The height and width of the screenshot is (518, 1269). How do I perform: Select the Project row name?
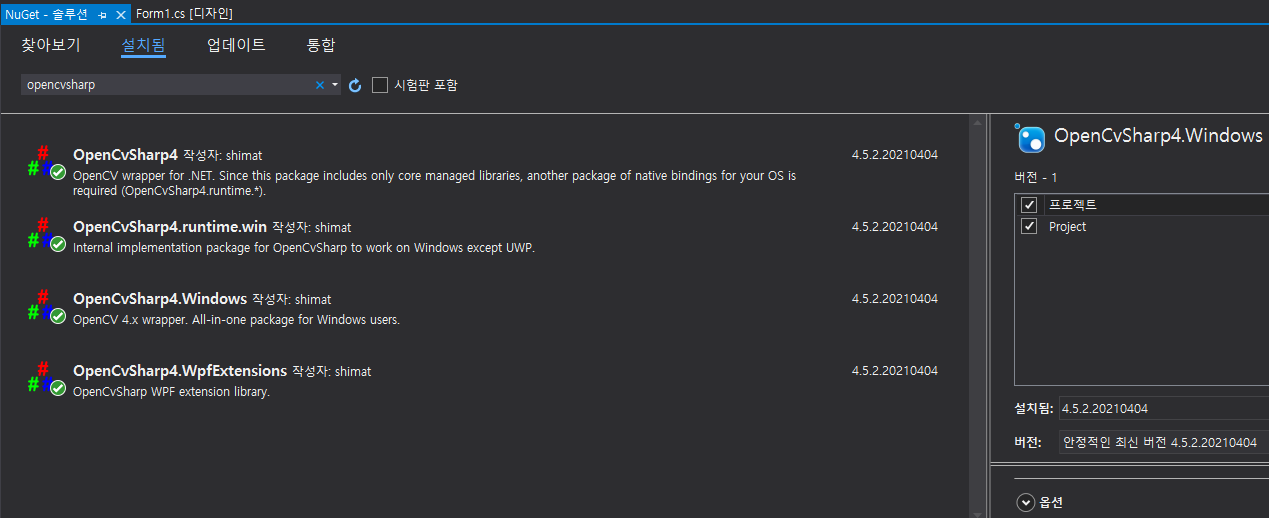pos(1067,227)
